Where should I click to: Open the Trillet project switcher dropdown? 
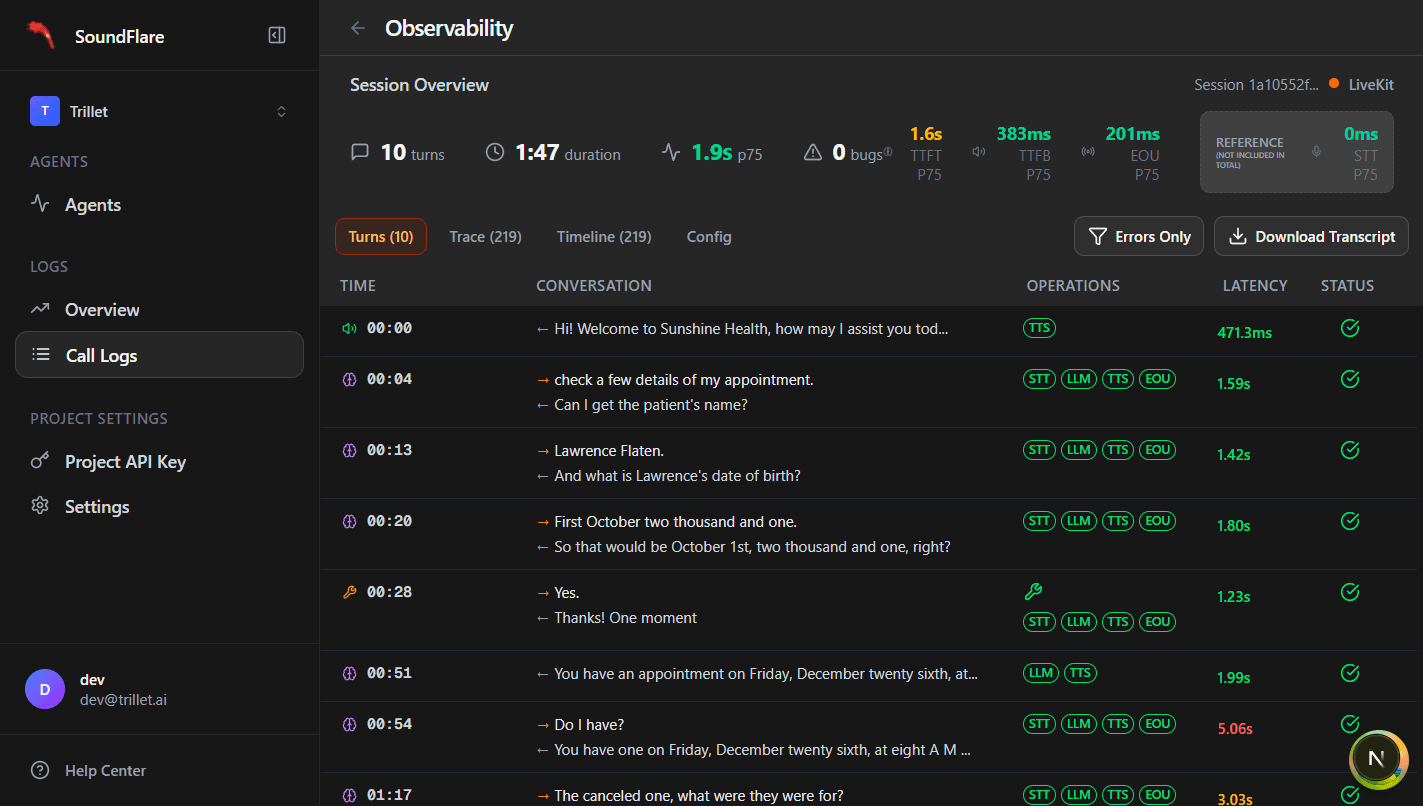[x=160, y=111]
